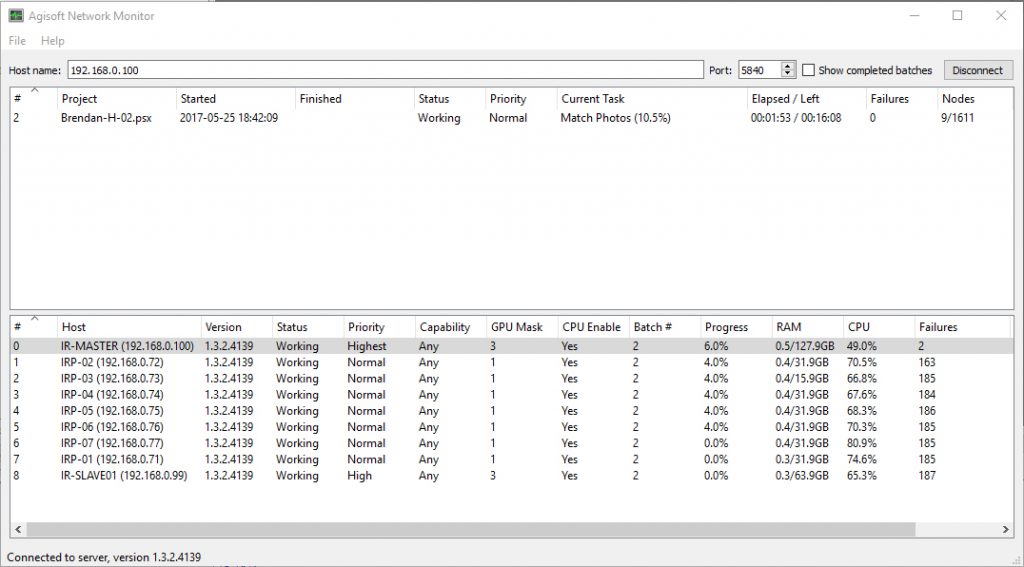The height and width of the screenshot is (567, 1024).
Task: Click the batch Failures column header
Action: click(901, 99)
